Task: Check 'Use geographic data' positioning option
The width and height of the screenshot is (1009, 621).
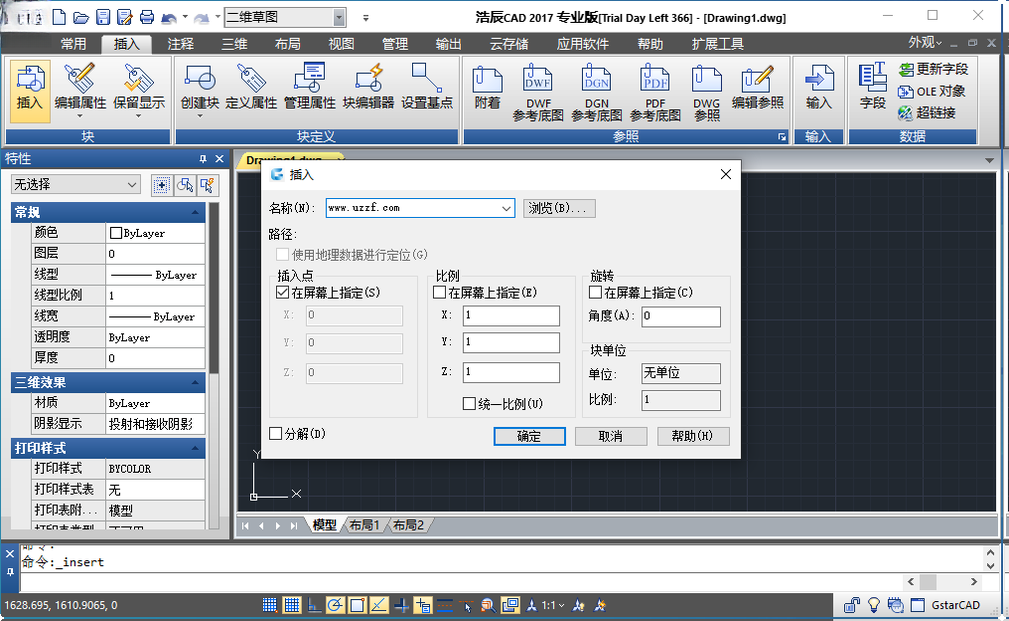Action: point(282,255)
